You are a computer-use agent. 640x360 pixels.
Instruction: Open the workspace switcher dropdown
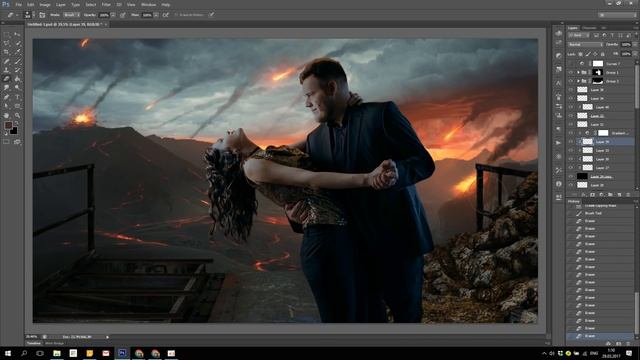tap(617, 15)
